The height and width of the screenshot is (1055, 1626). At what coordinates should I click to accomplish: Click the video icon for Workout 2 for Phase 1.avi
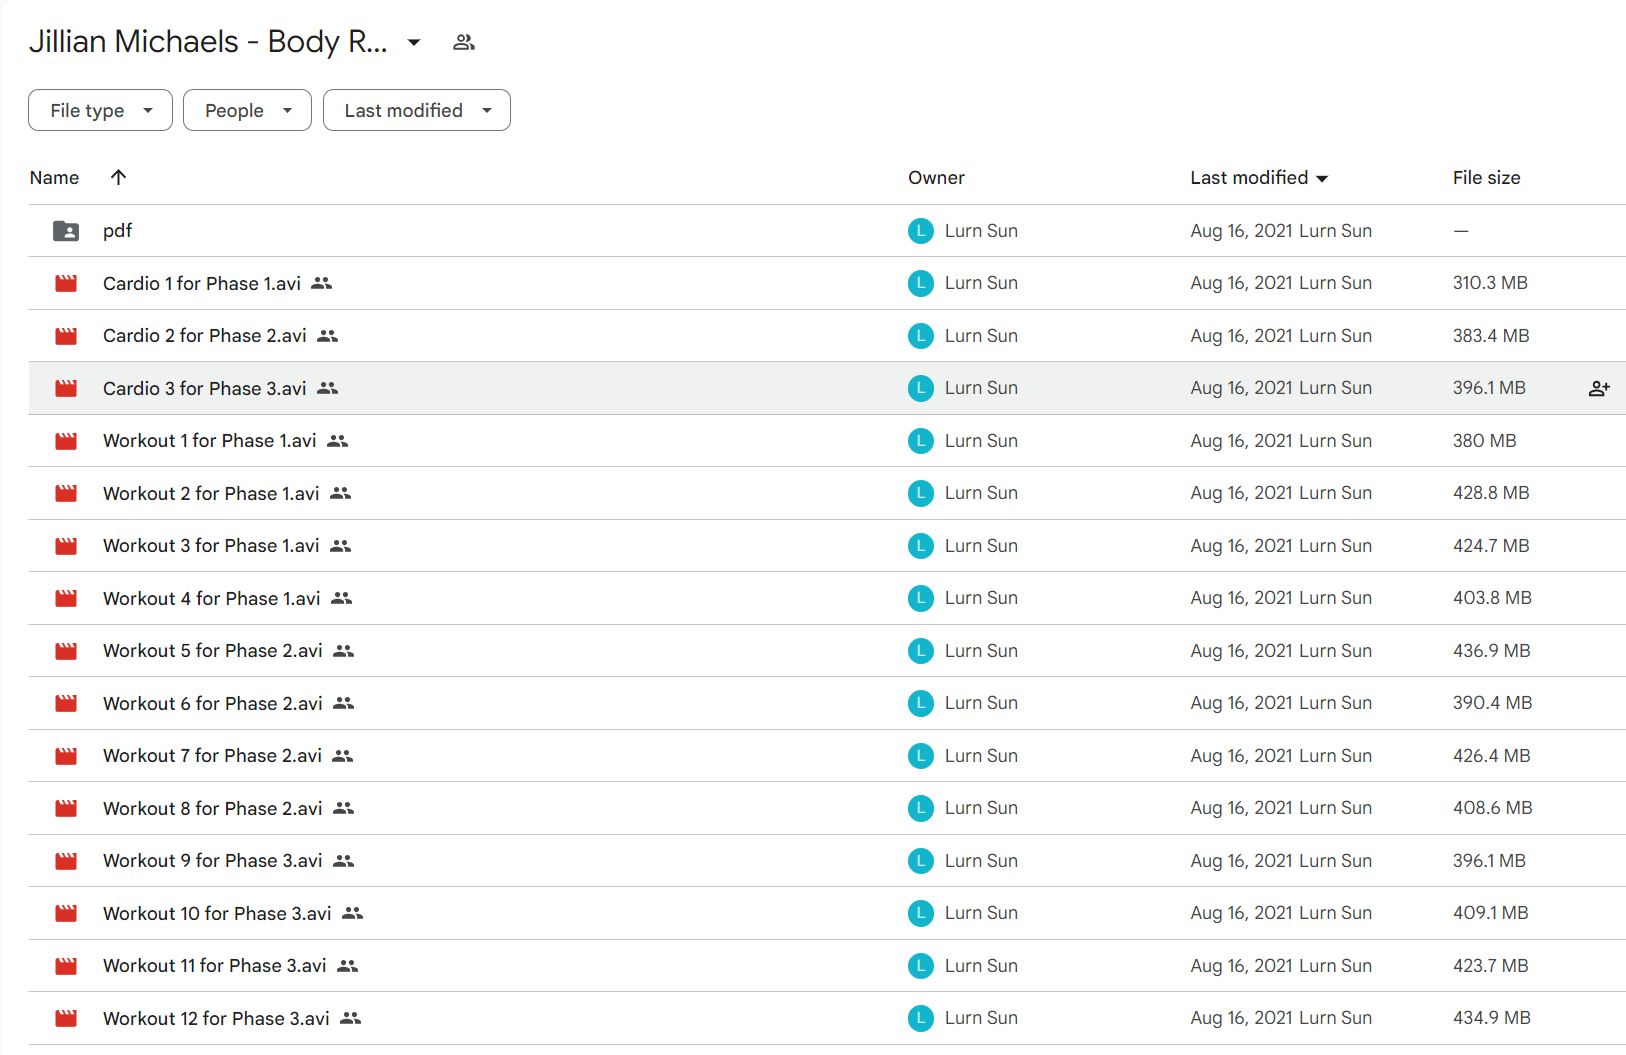coord(66,493)
